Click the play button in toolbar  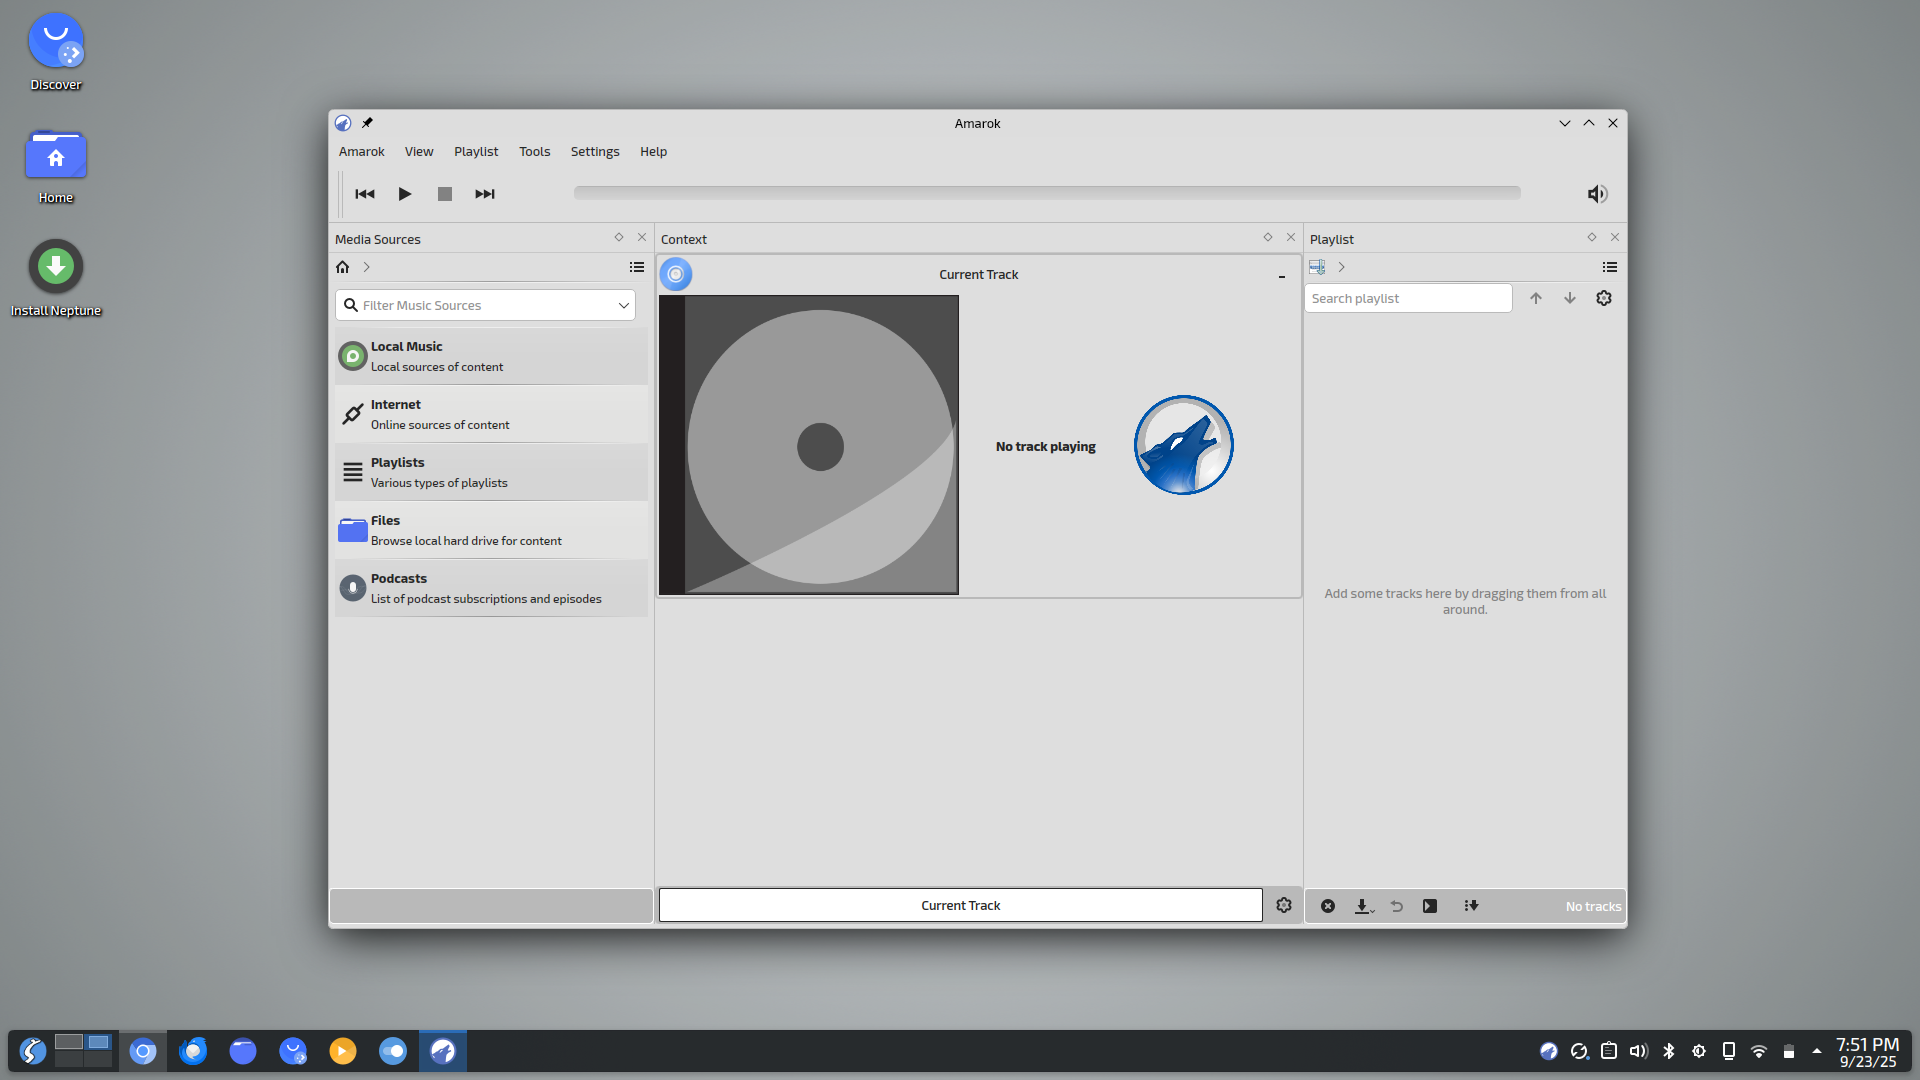404,194
